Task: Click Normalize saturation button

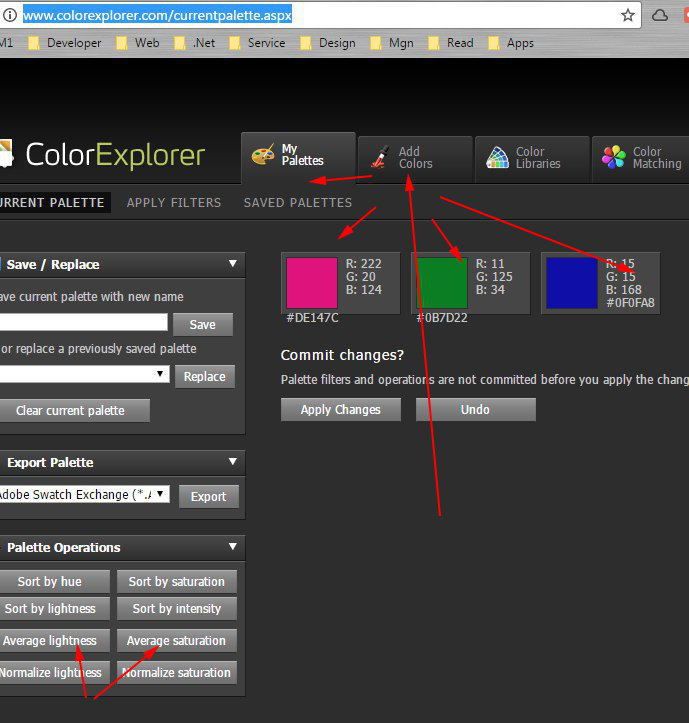Action: click(x=177, y=672)
